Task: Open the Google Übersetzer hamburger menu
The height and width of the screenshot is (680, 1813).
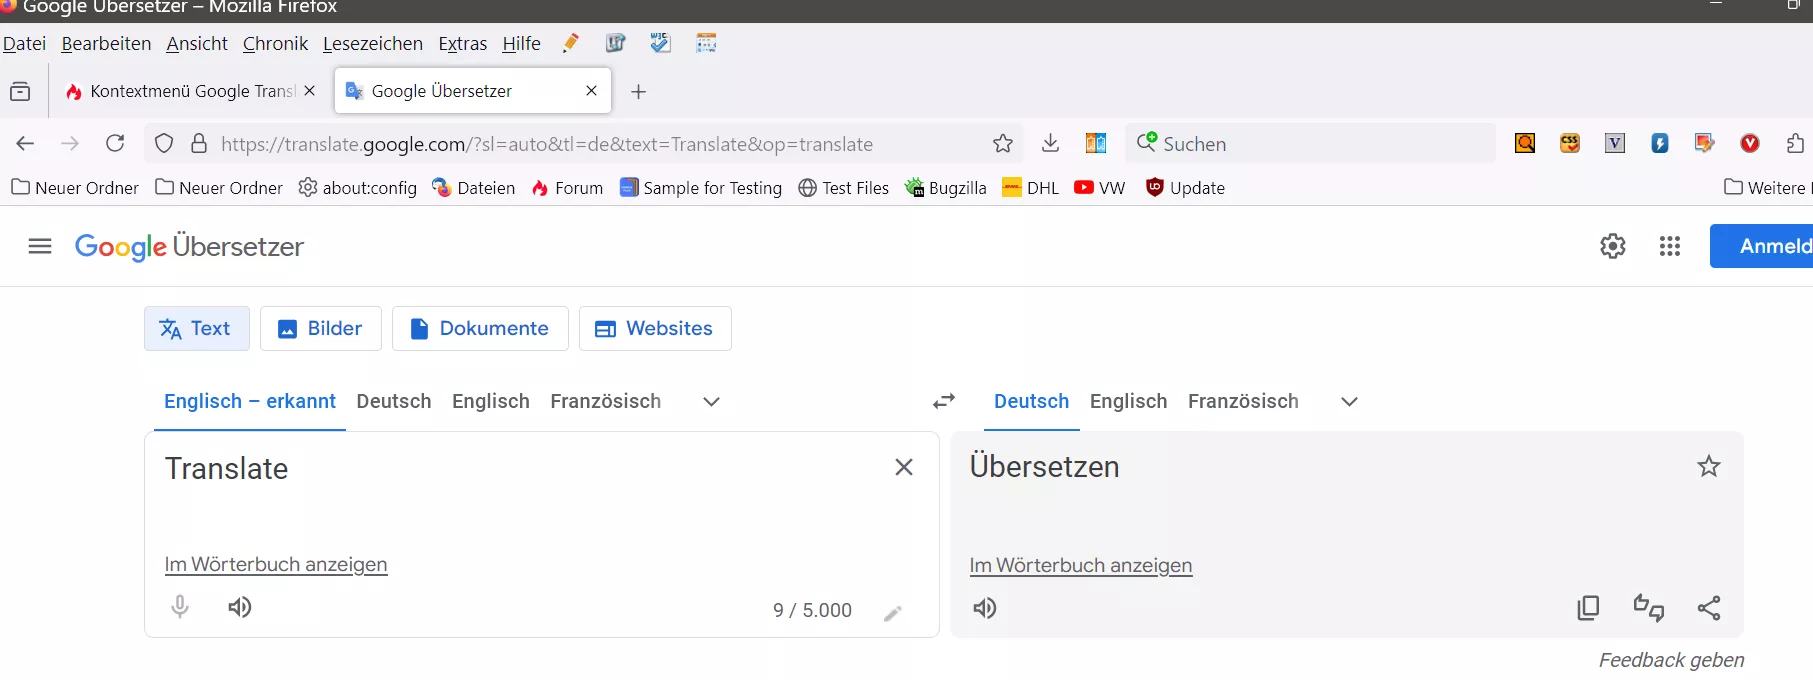Action: coord(40,246)
